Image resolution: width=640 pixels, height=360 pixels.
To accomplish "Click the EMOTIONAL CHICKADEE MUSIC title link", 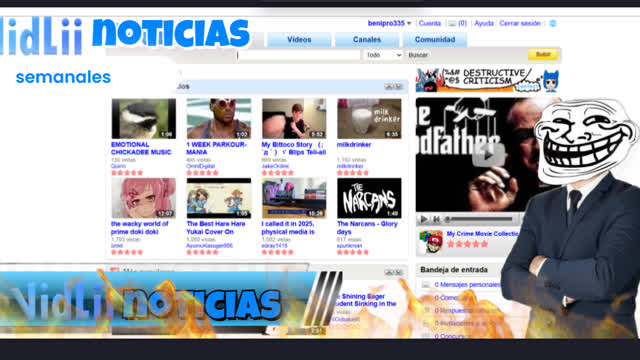I will click(141, 148).
